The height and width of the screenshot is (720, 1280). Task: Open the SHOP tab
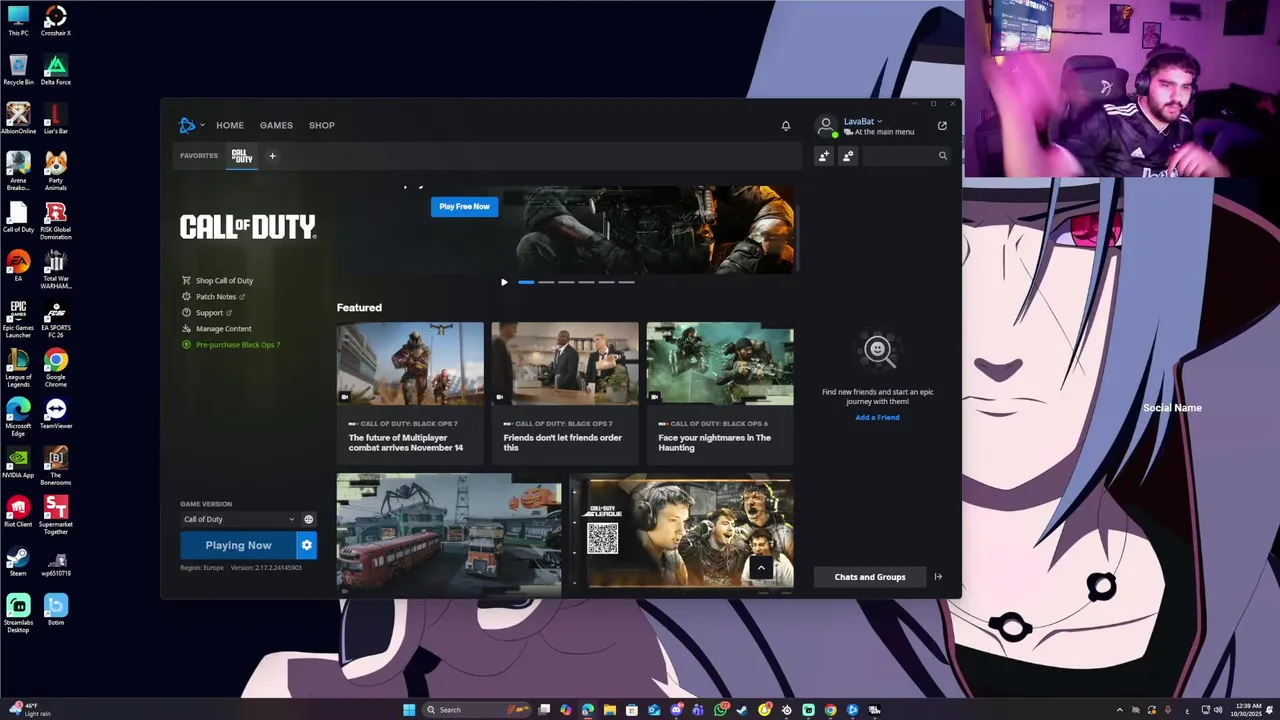click(x=322, y=125)
